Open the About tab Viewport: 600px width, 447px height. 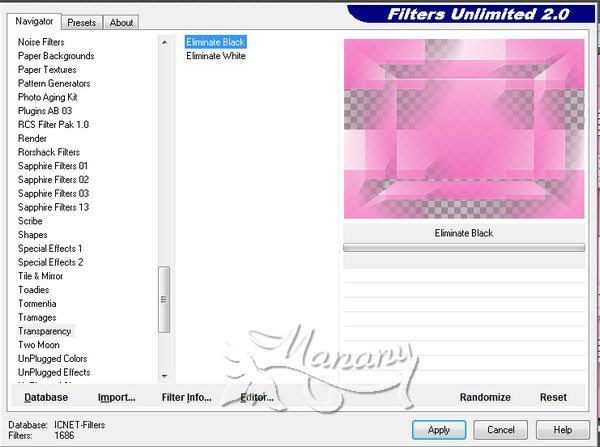point(121,23)
